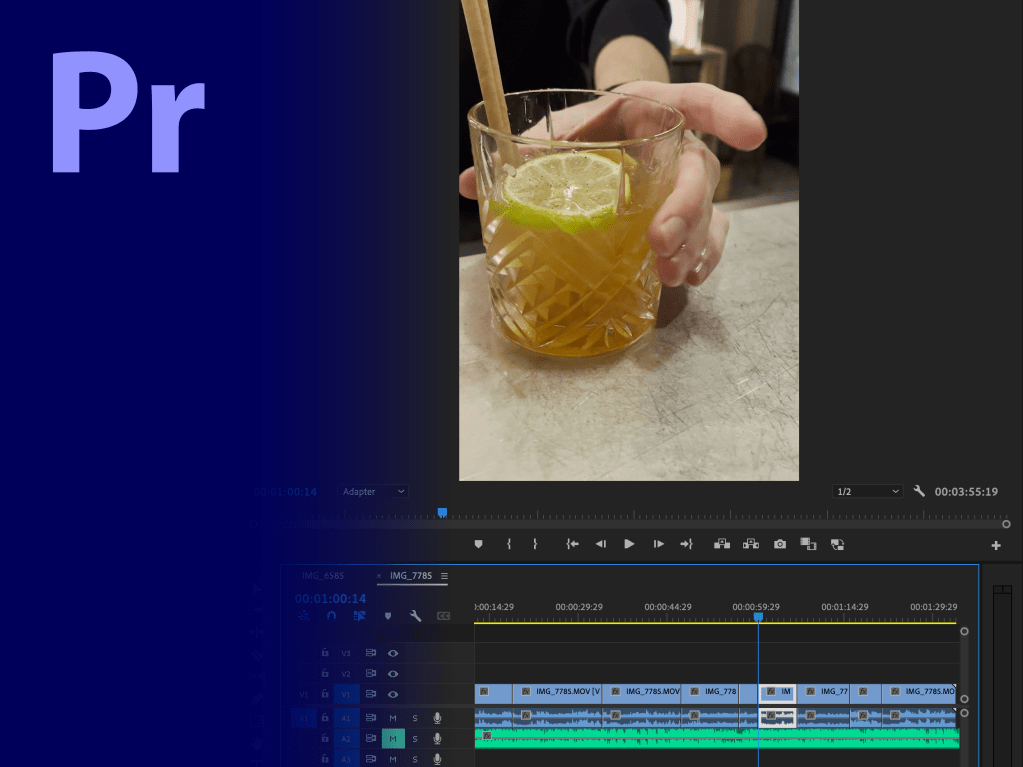Step forward one frame

(658, 544)
